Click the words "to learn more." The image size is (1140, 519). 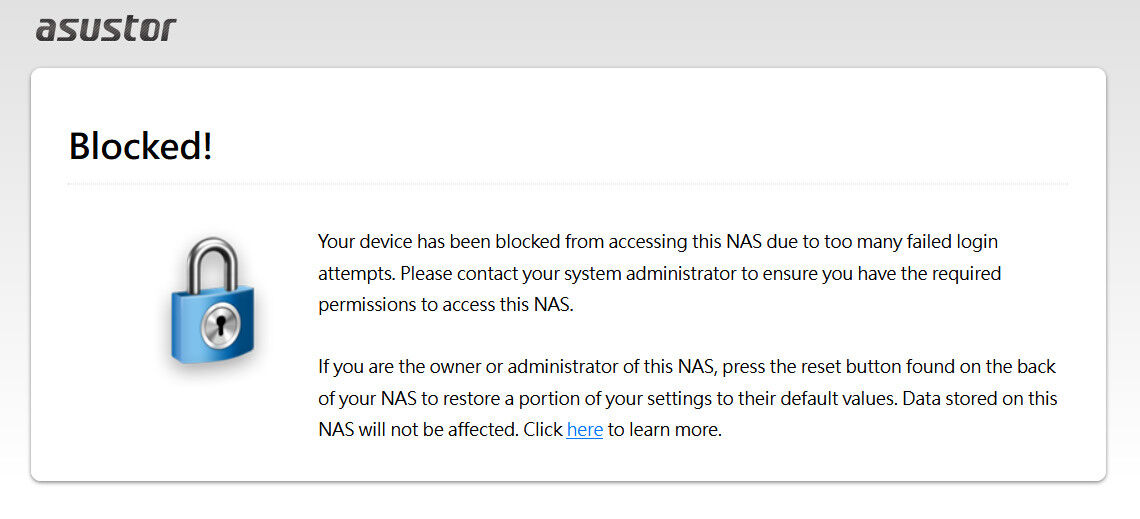(664, 430)
